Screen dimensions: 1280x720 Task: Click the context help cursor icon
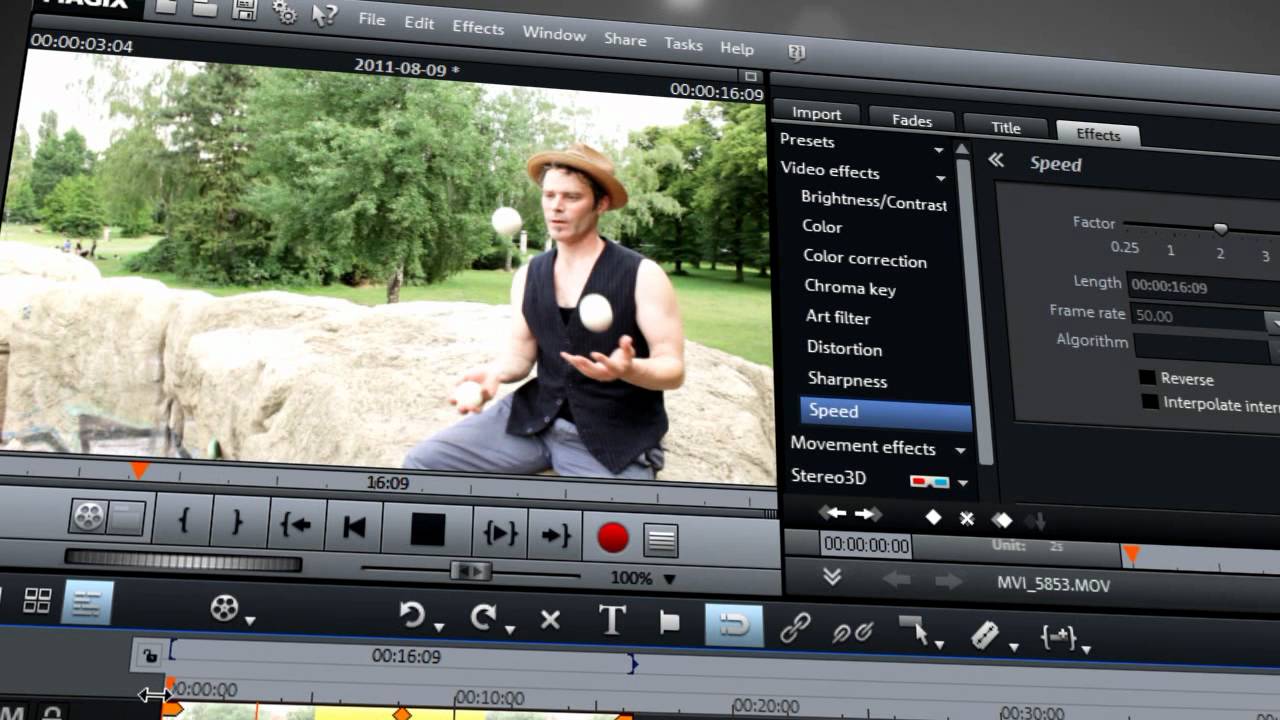click(325, 15)
